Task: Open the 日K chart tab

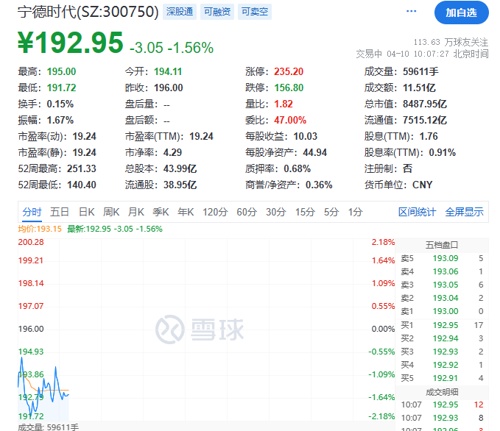Action: 86,212
